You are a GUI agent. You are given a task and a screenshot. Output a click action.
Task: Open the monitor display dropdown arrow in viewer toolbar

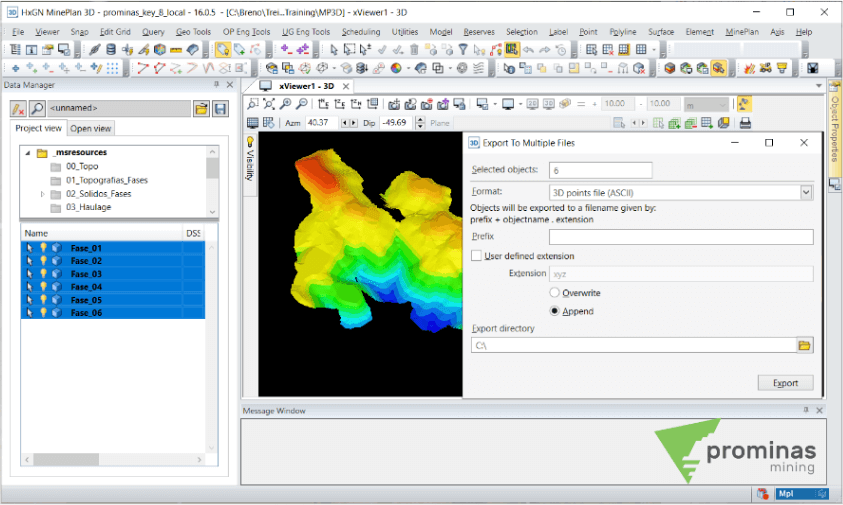pos(520,104)
